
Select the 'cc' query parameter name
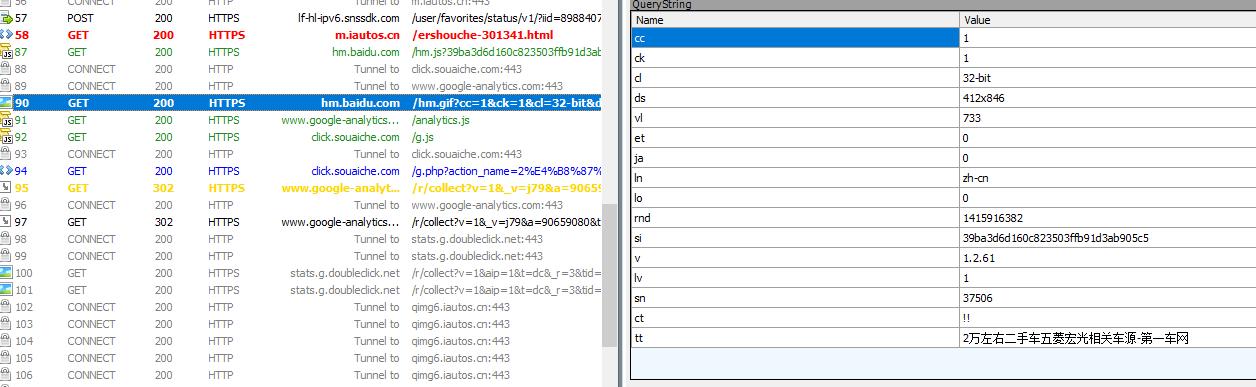795,37
